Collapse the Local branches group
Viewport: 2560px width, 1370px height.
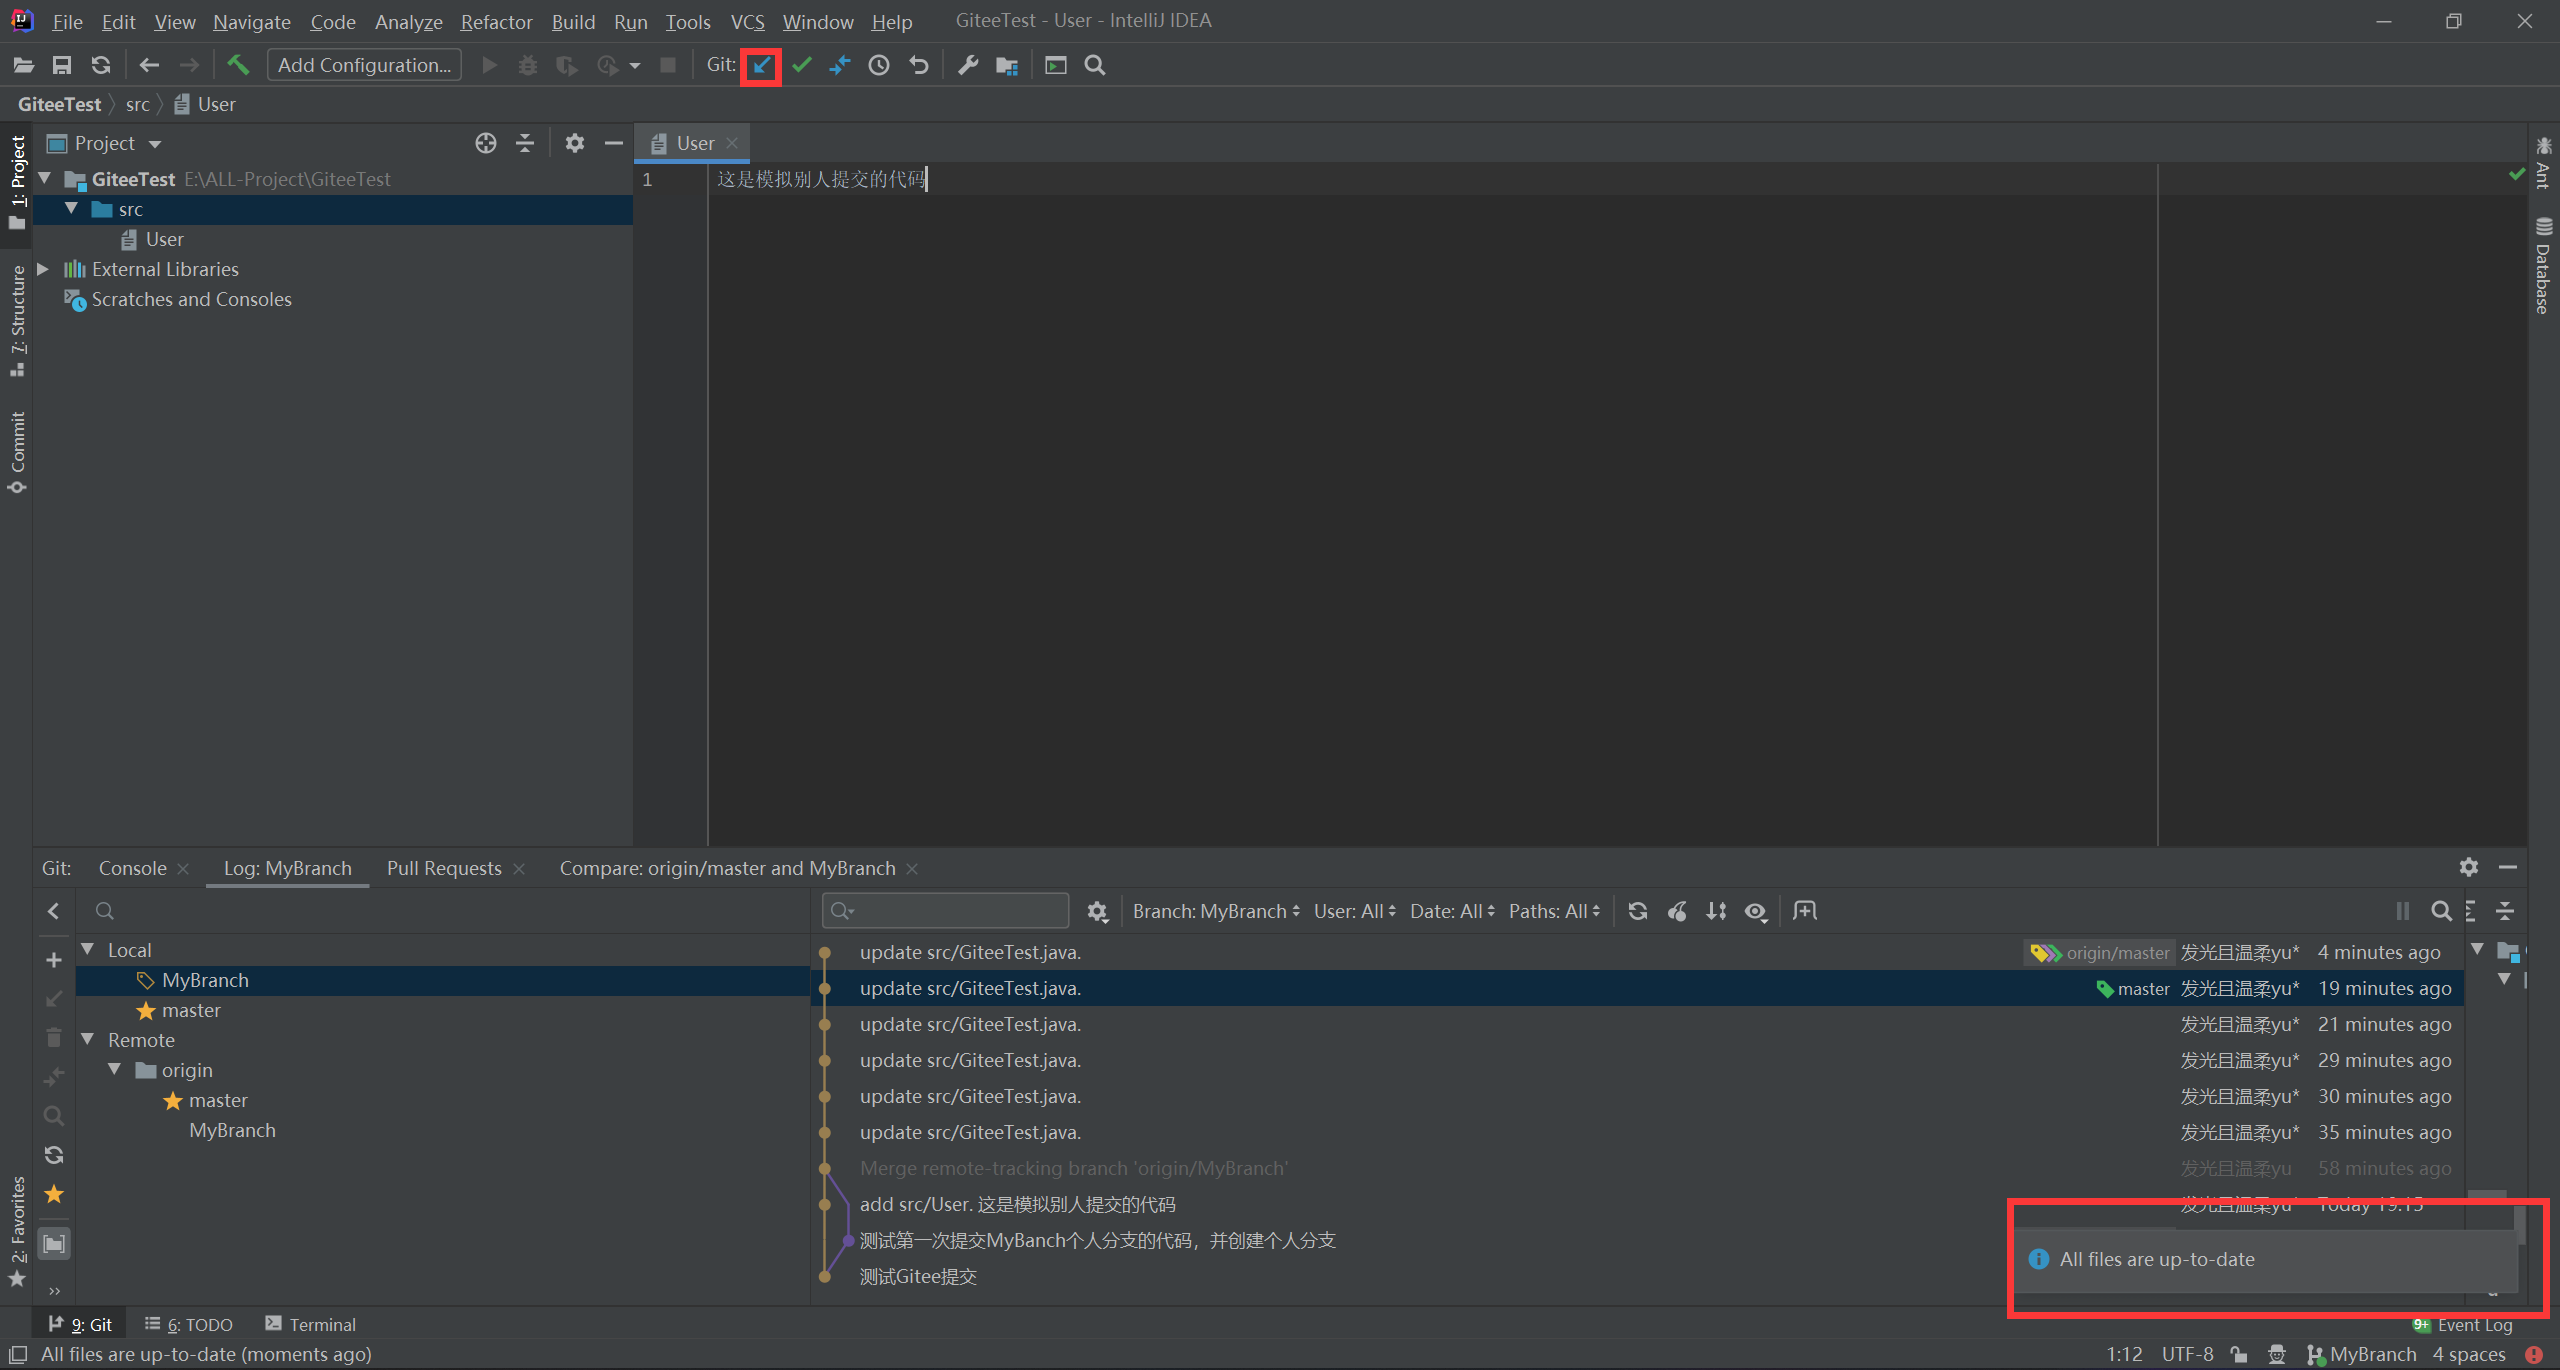click(x=88, y=949)
